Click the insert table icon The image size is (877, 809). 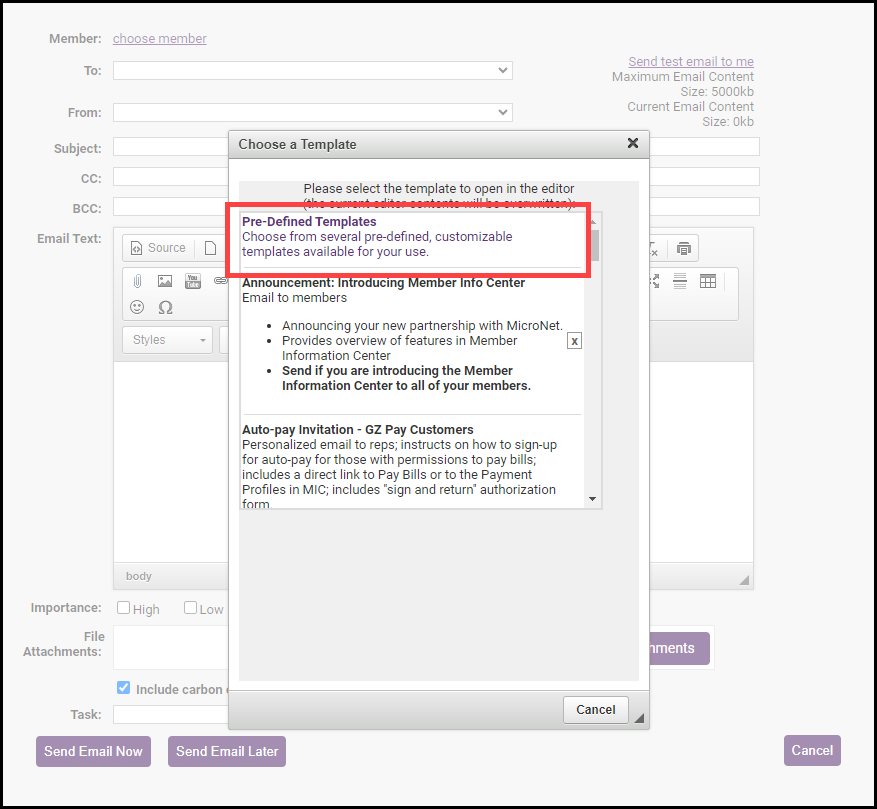pos(708,281)
